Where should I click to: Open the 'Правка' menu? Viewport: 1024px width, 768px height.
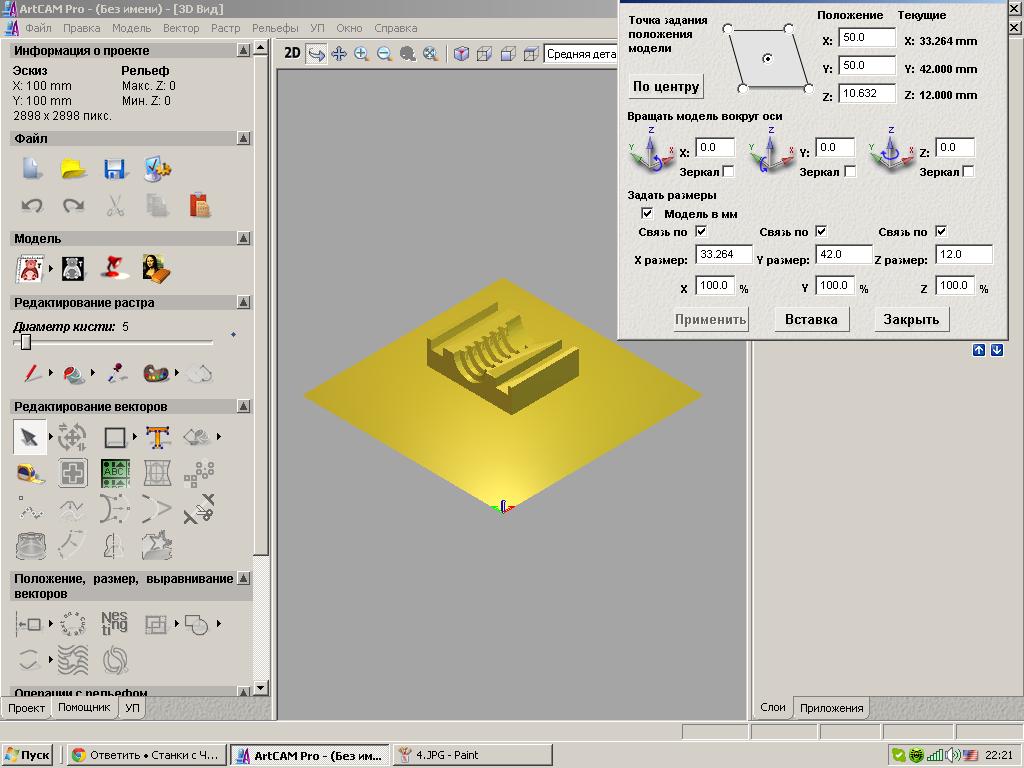(82, 28)
